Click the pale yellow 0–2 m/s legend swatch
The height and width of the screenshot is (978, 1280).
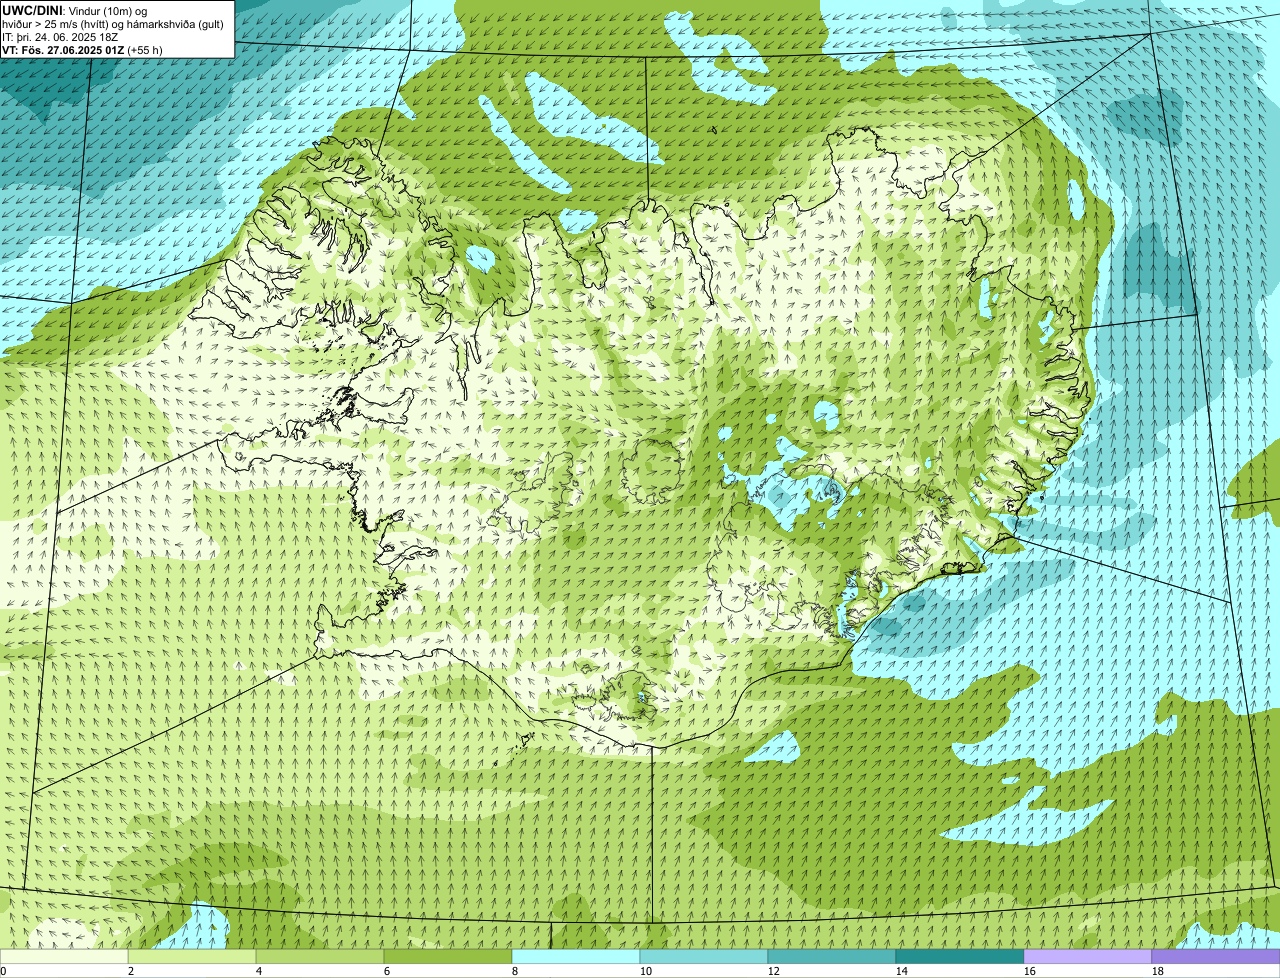pos(64,957)
